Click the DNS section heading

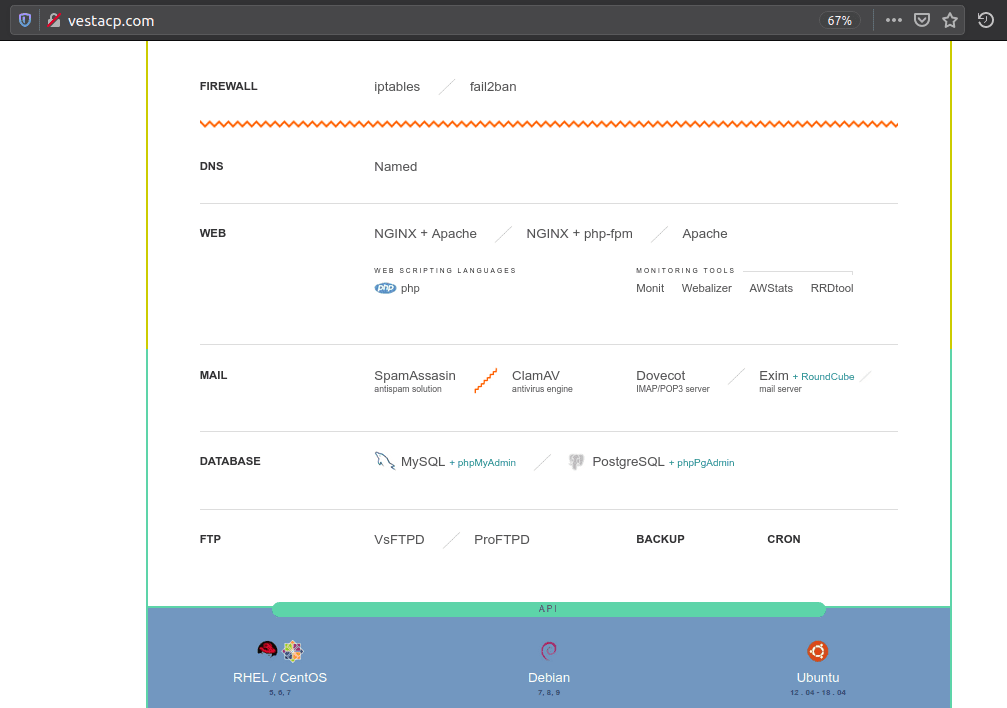click(211, 166)
